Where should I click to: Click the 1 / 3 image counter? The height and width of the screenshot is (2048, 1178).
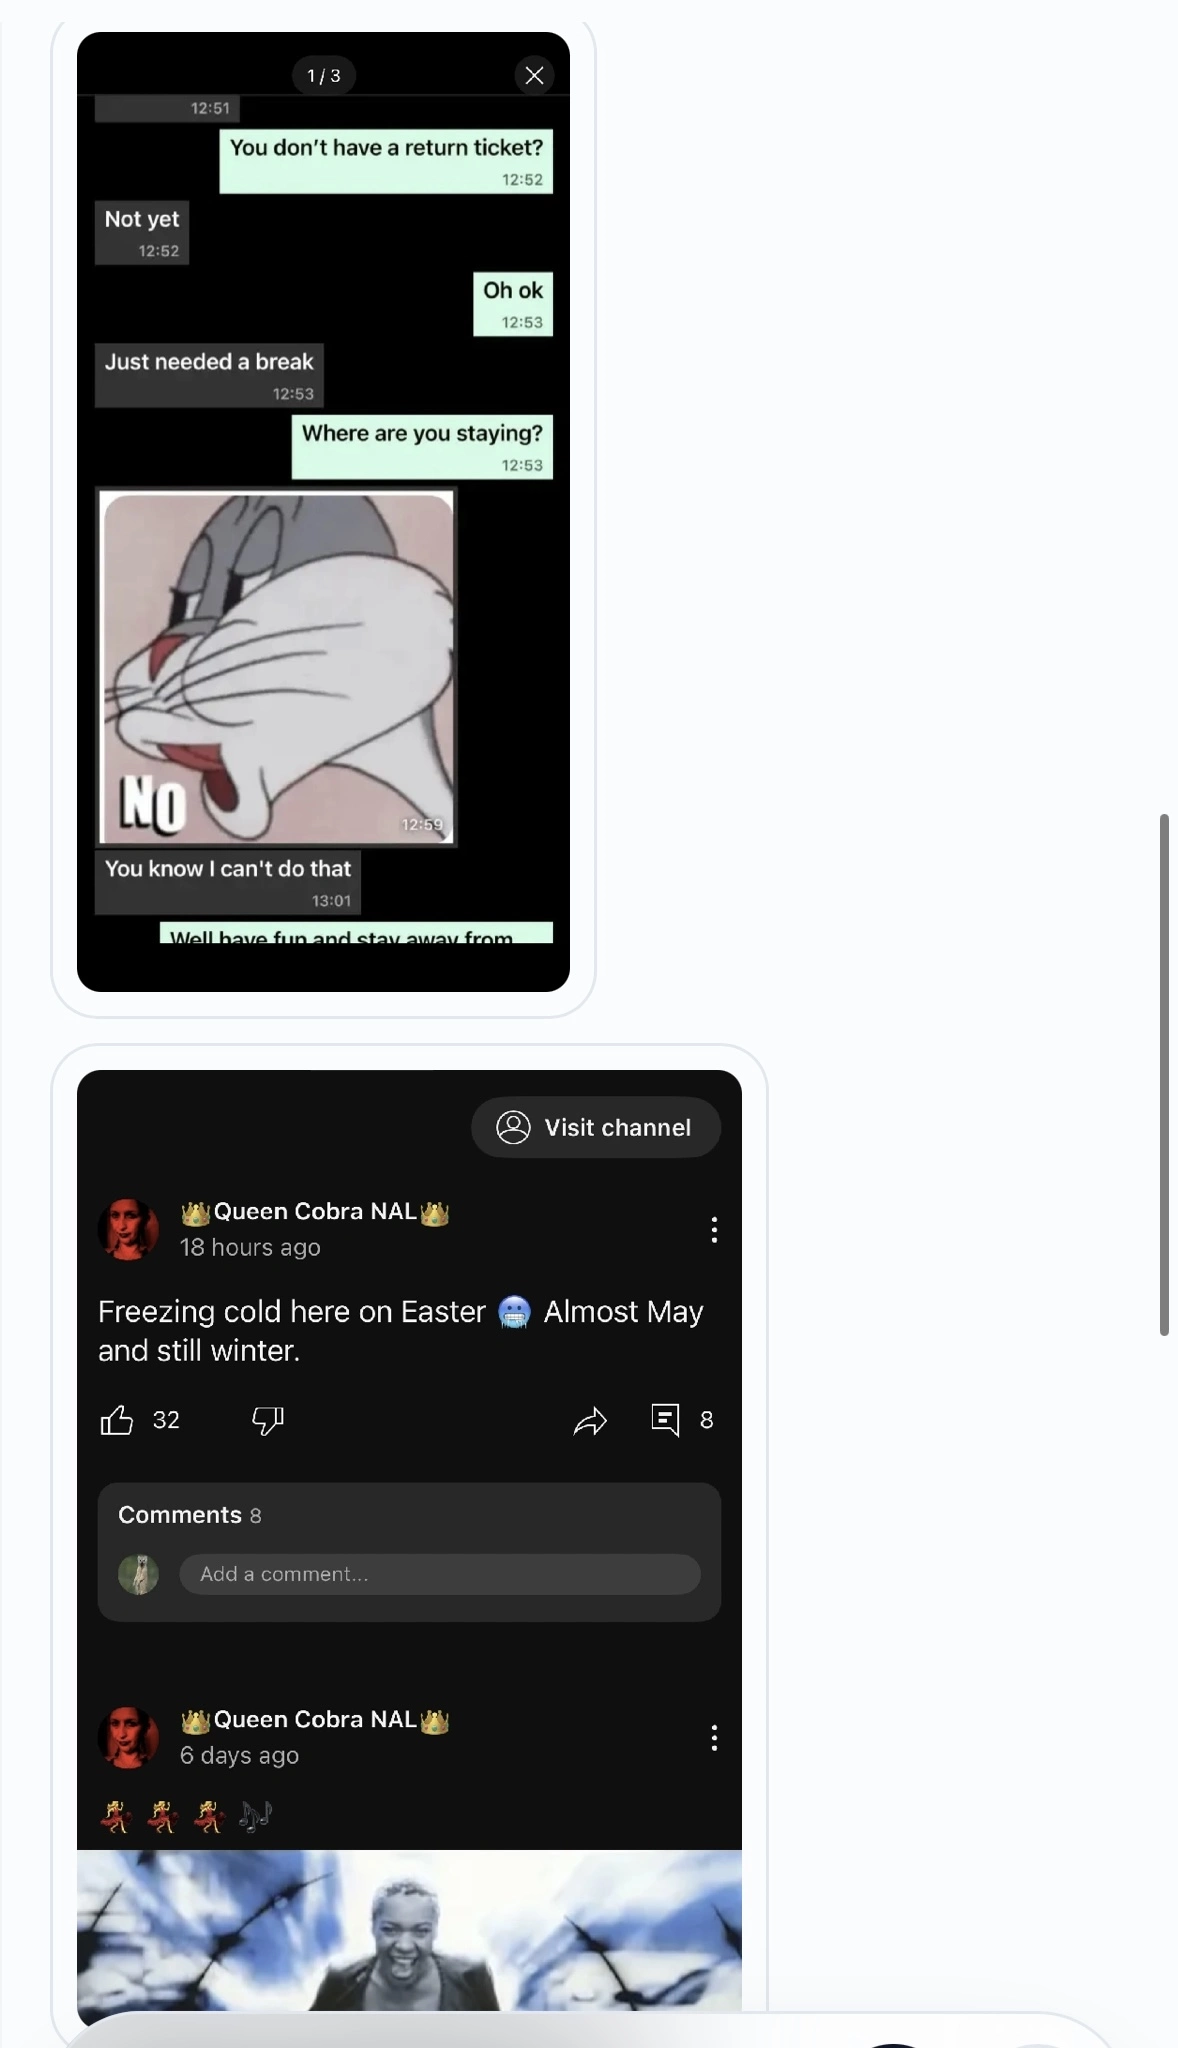[323, 76]
